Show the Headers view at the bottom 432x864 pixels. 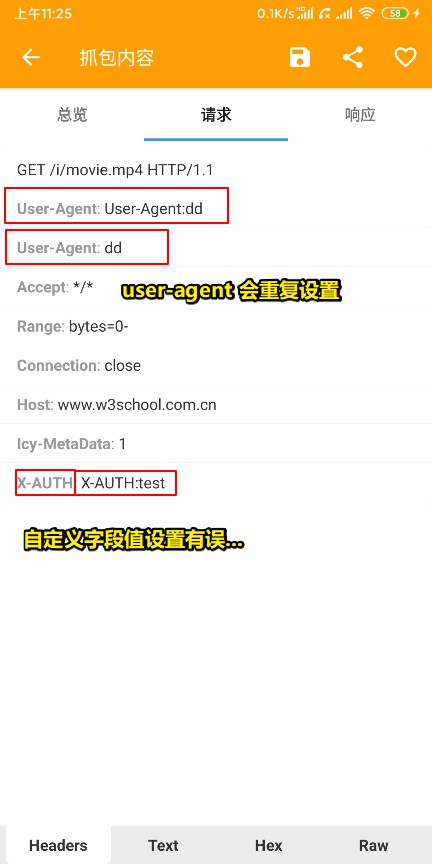[58, 845]
